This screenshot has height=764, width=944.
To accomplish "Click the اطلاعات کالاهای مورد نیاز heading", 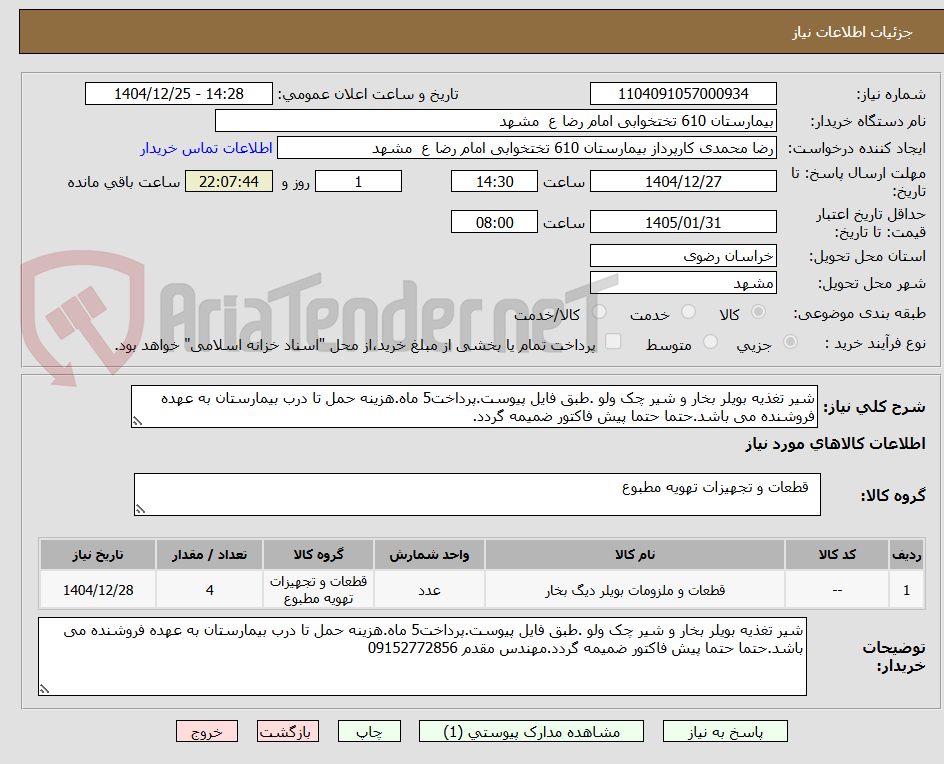I will (x=835, y=444).
